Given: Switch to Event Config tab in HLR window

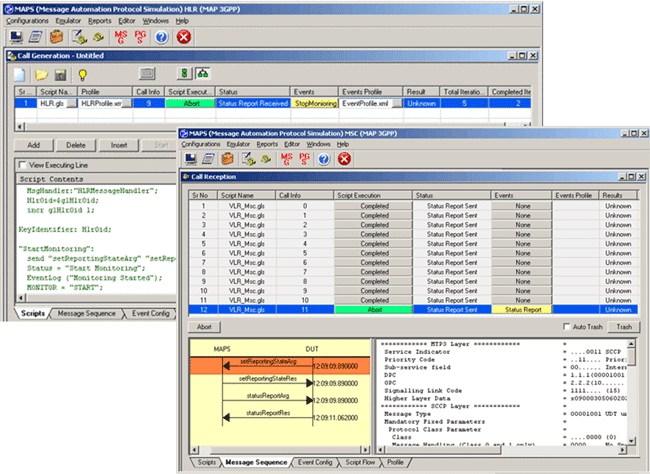Looking at the screenshot, I should pos(150,314).
